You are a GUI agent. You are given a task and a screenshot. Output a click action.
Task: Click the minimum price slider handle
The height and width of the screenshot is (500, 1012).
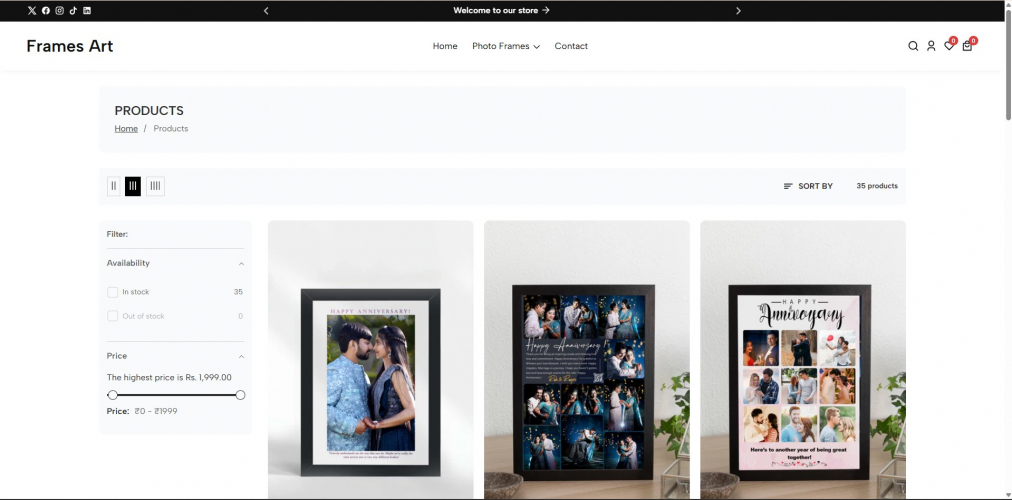point(112,395)
